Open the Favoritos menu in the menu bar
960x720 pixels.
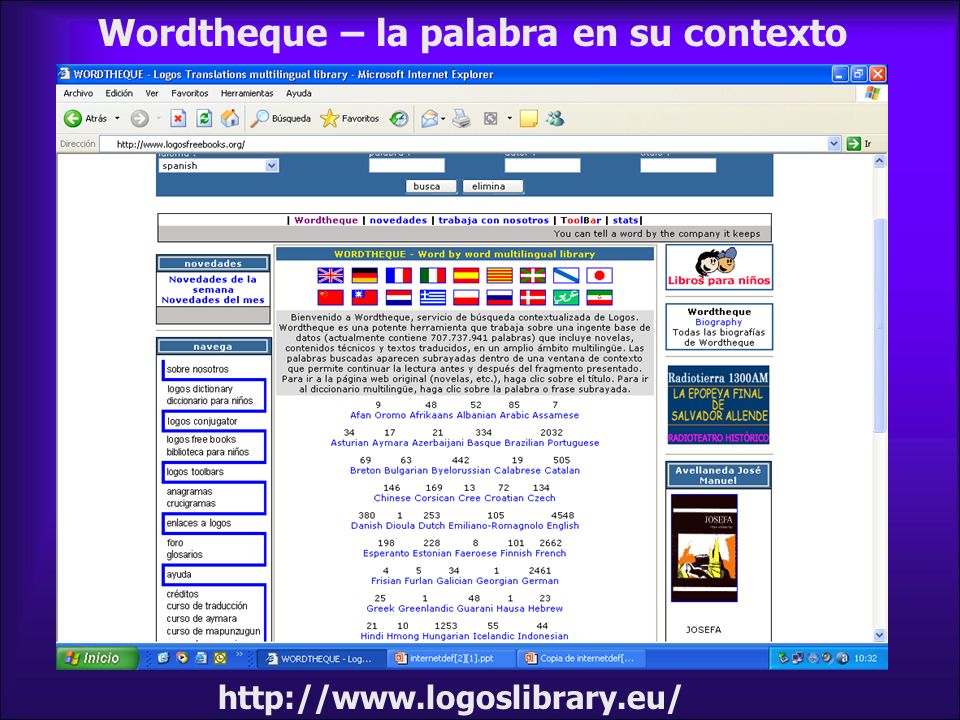[190, 93]
